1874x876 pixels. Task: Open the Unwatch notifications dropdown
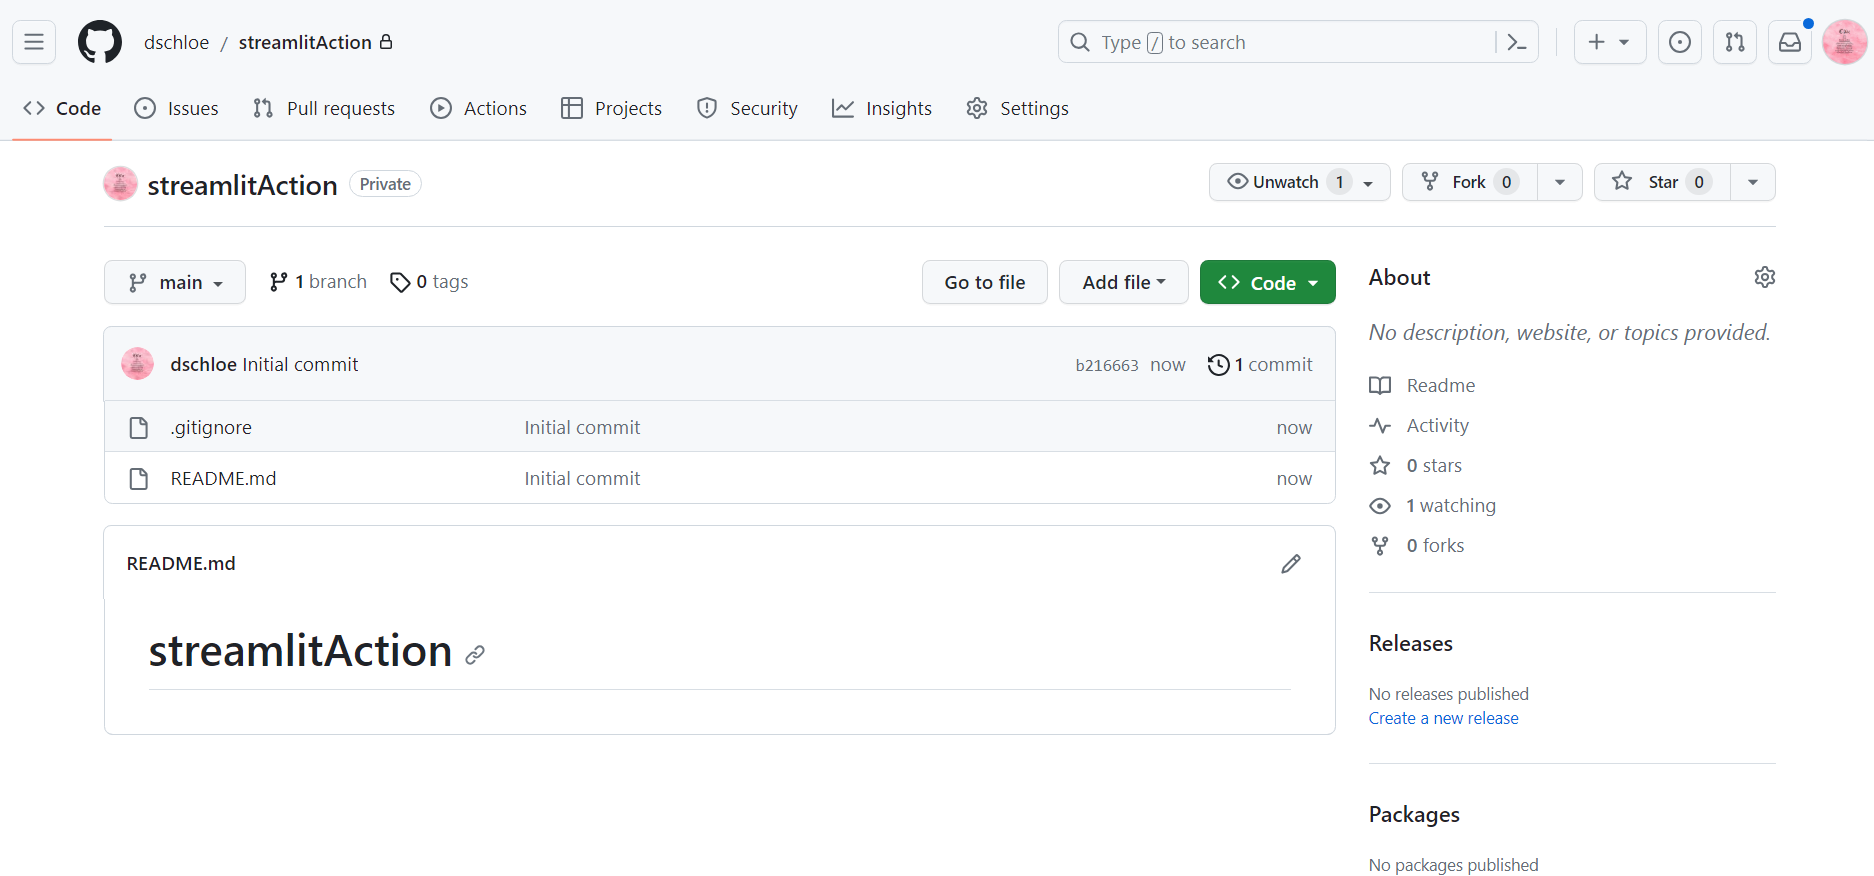click(1299, 182)
